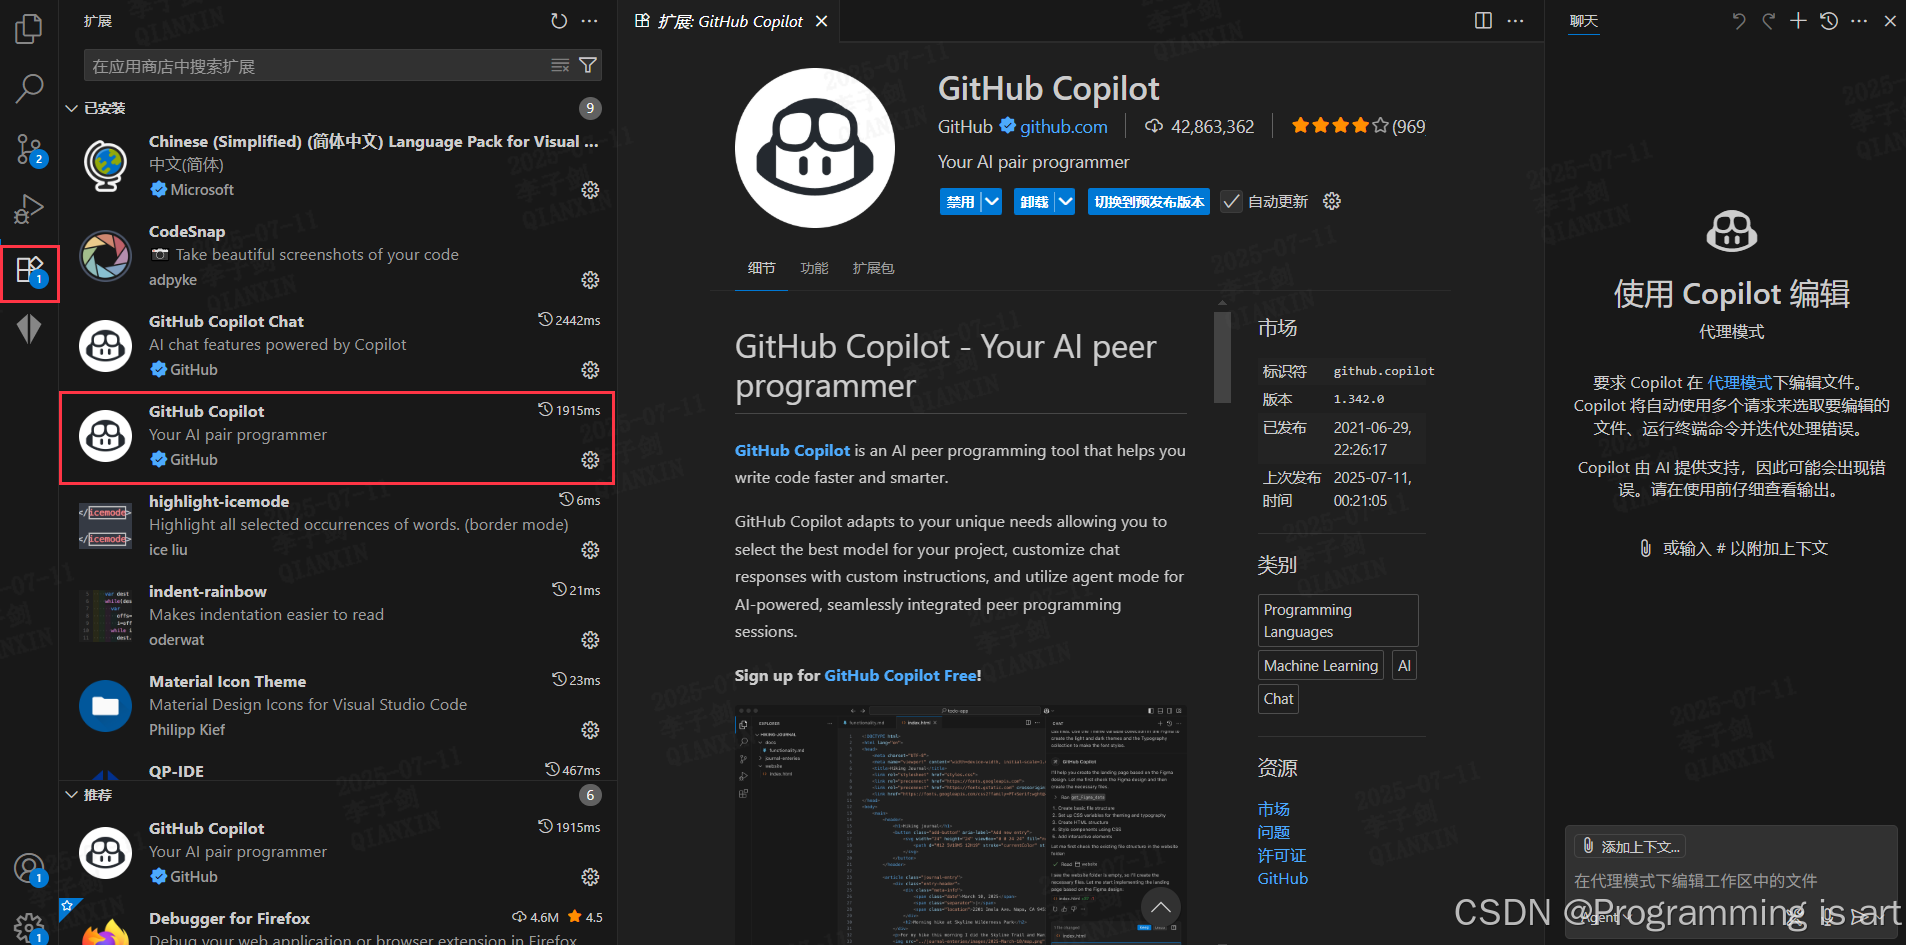Open the 许可证 resource link
This screenshot has height=945, width=1906.
coord(1282,856)
